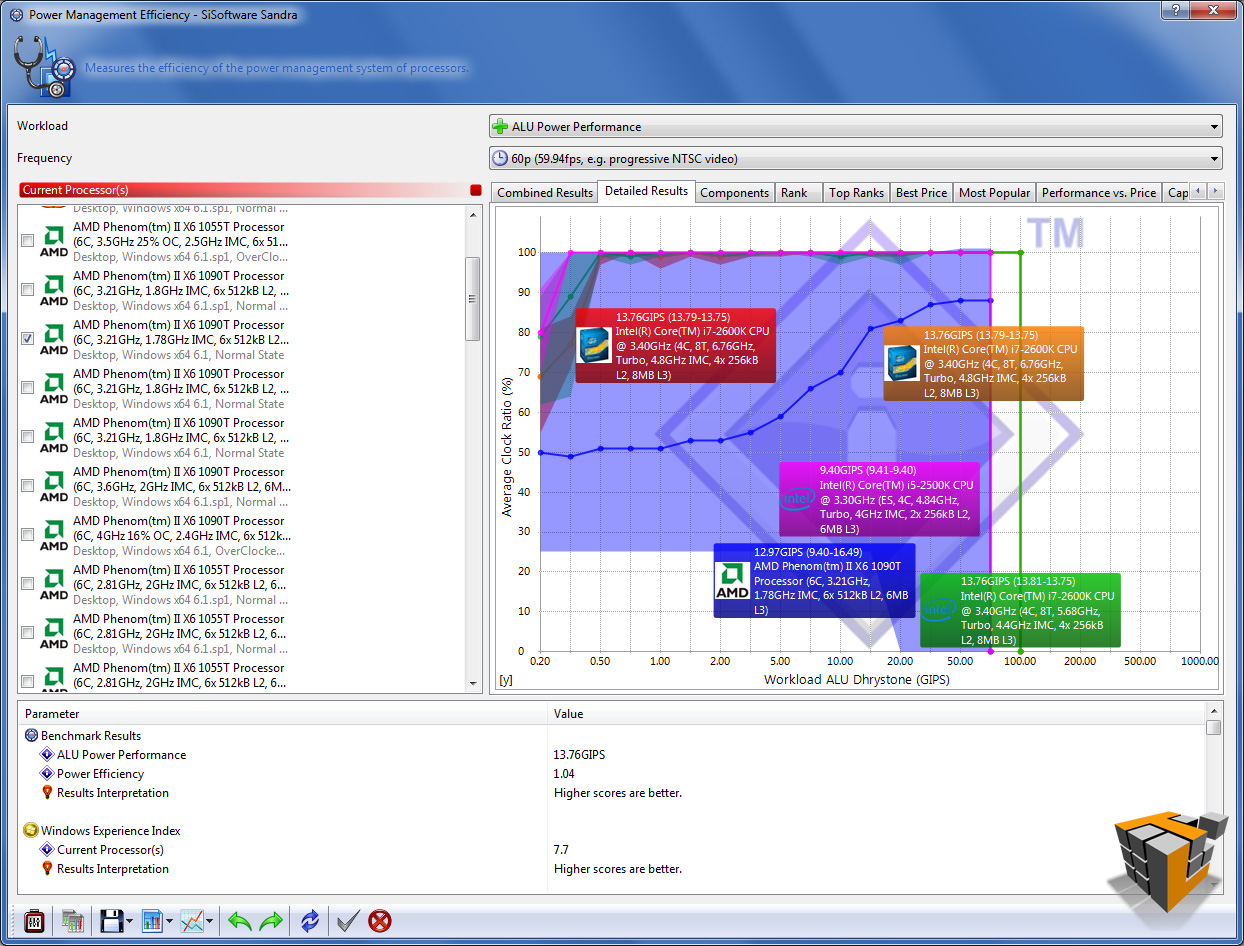Screen dimensions: 1244x946
Task: Click the diamond icon beside Current Processor(s) parameter
Action: click(x=46, y=850)
